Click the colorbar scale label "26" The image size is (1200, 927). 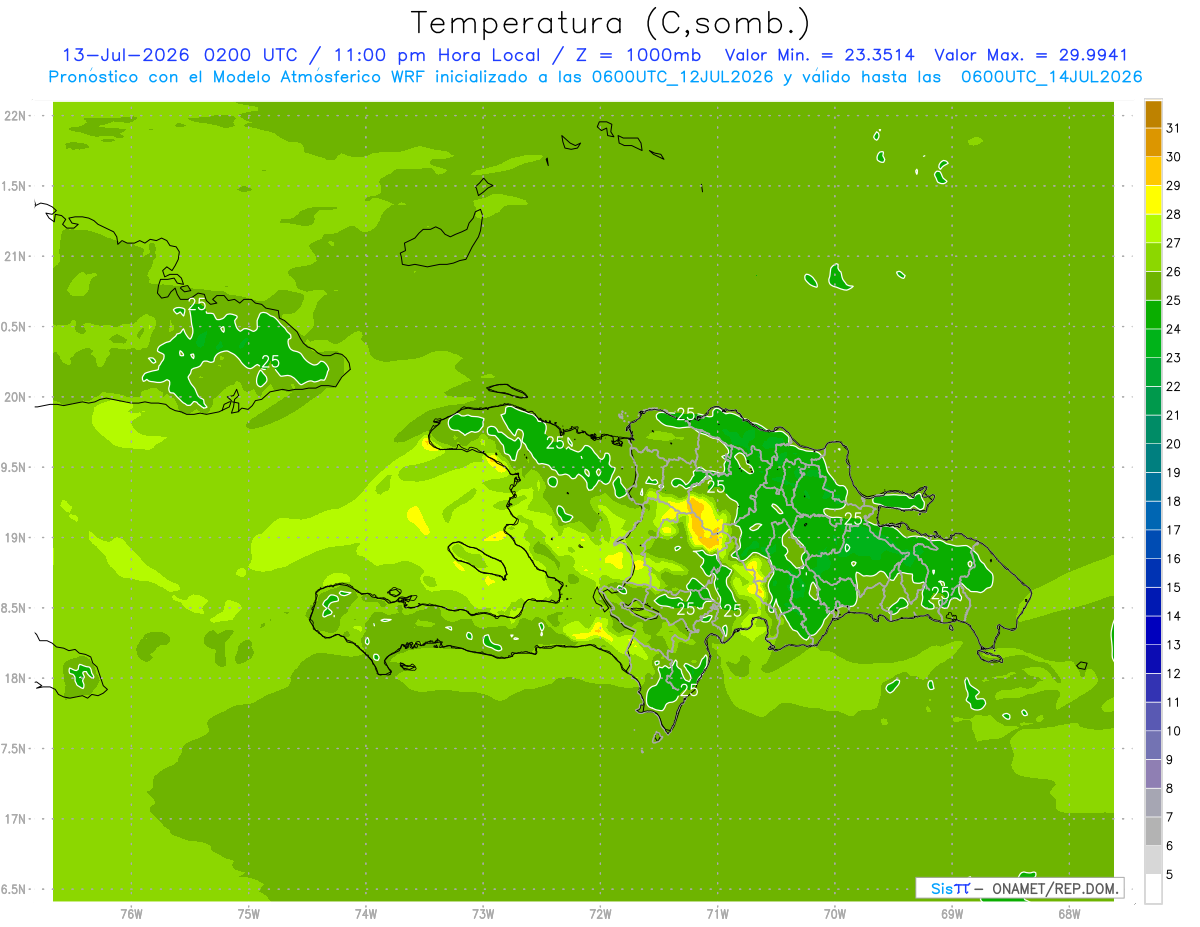point(1173,271)
